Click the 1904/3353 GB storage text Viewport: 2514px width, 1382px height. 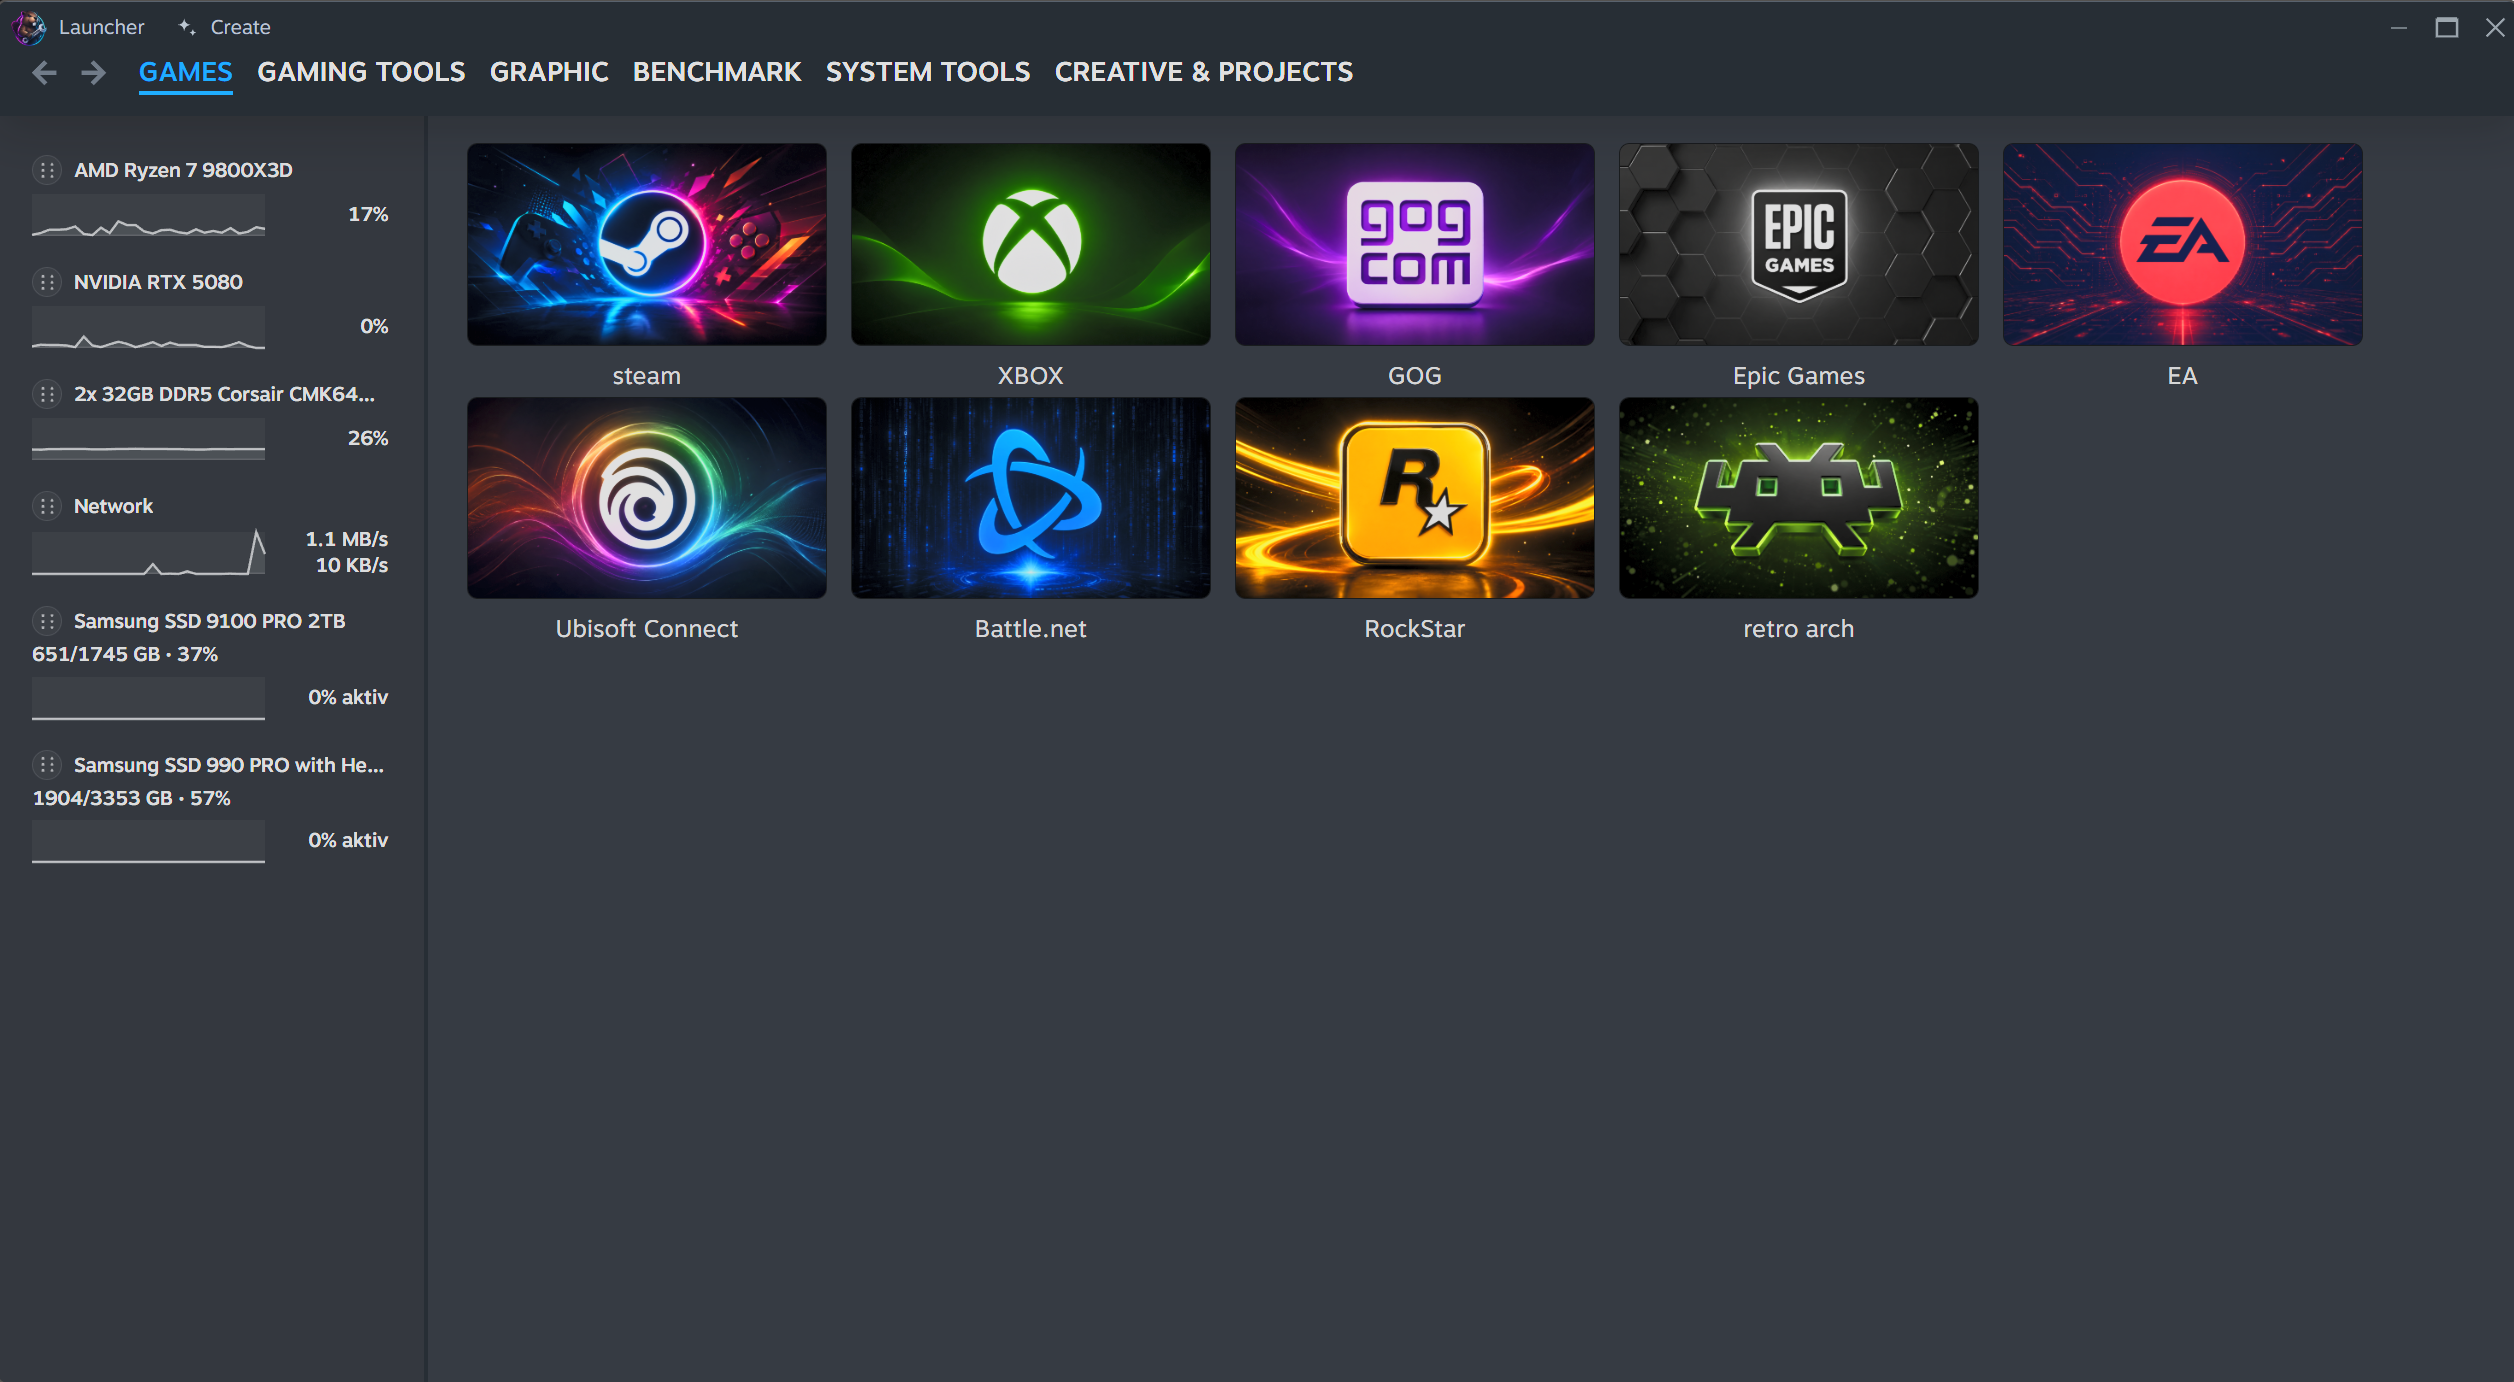[131, 798]
